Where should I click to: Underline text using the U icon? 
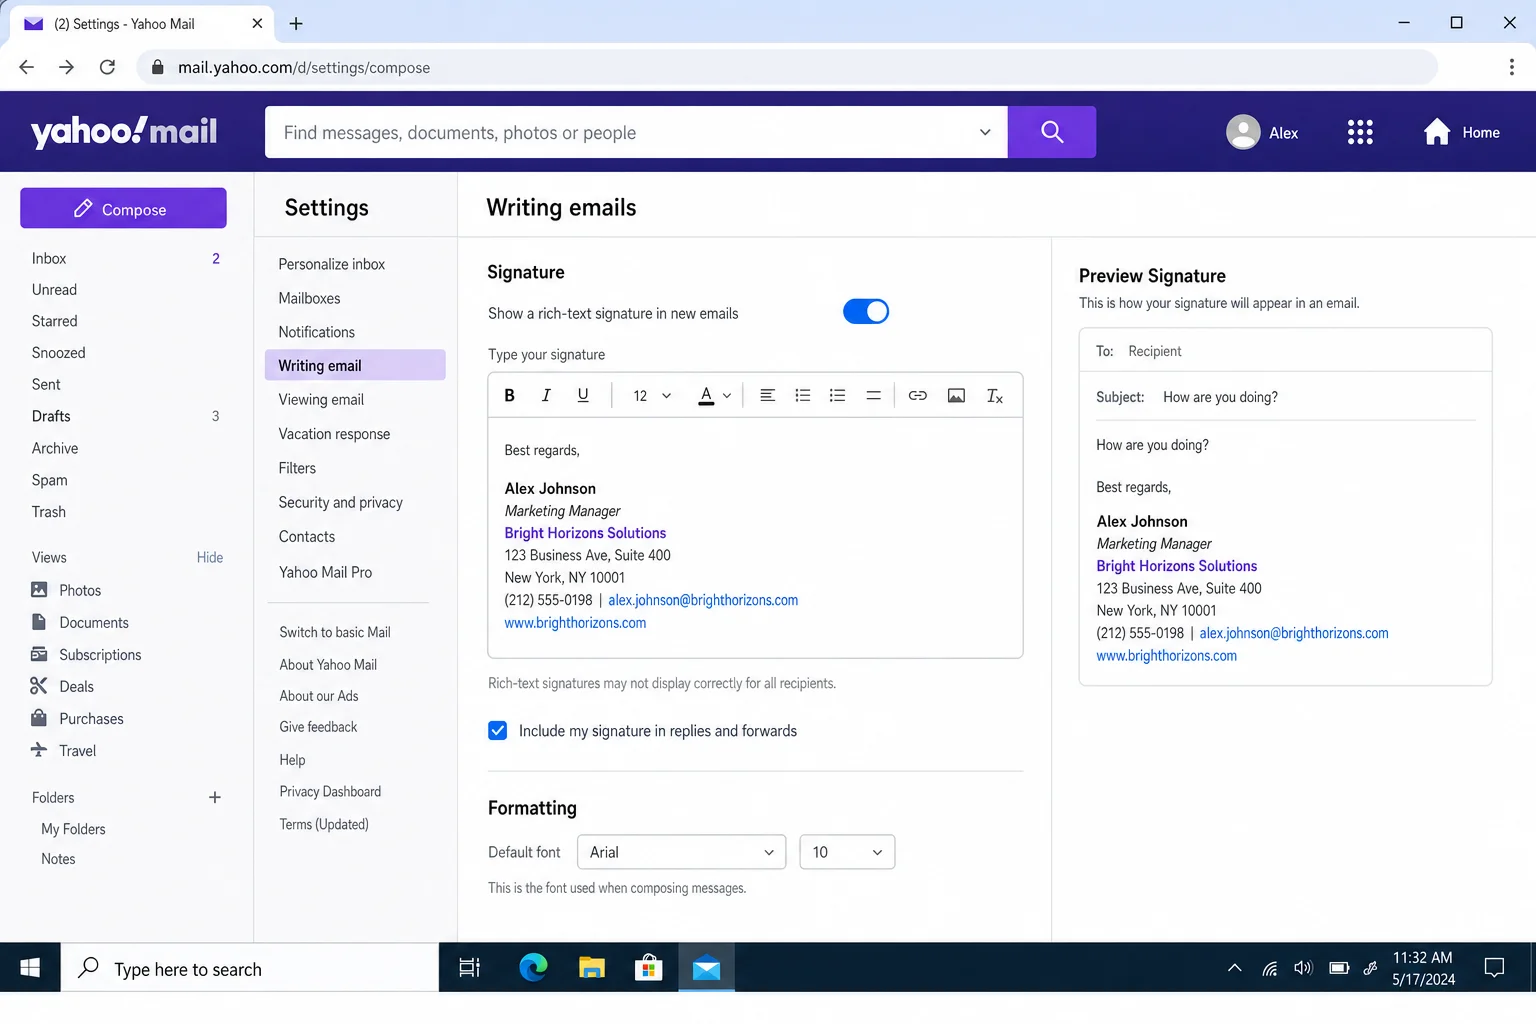point(583,396)
